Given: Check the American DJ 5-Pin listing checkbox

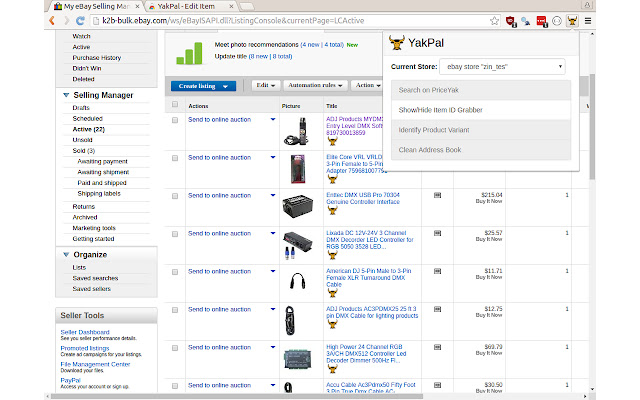Looking at the screenshot, I should pos(175,272).
